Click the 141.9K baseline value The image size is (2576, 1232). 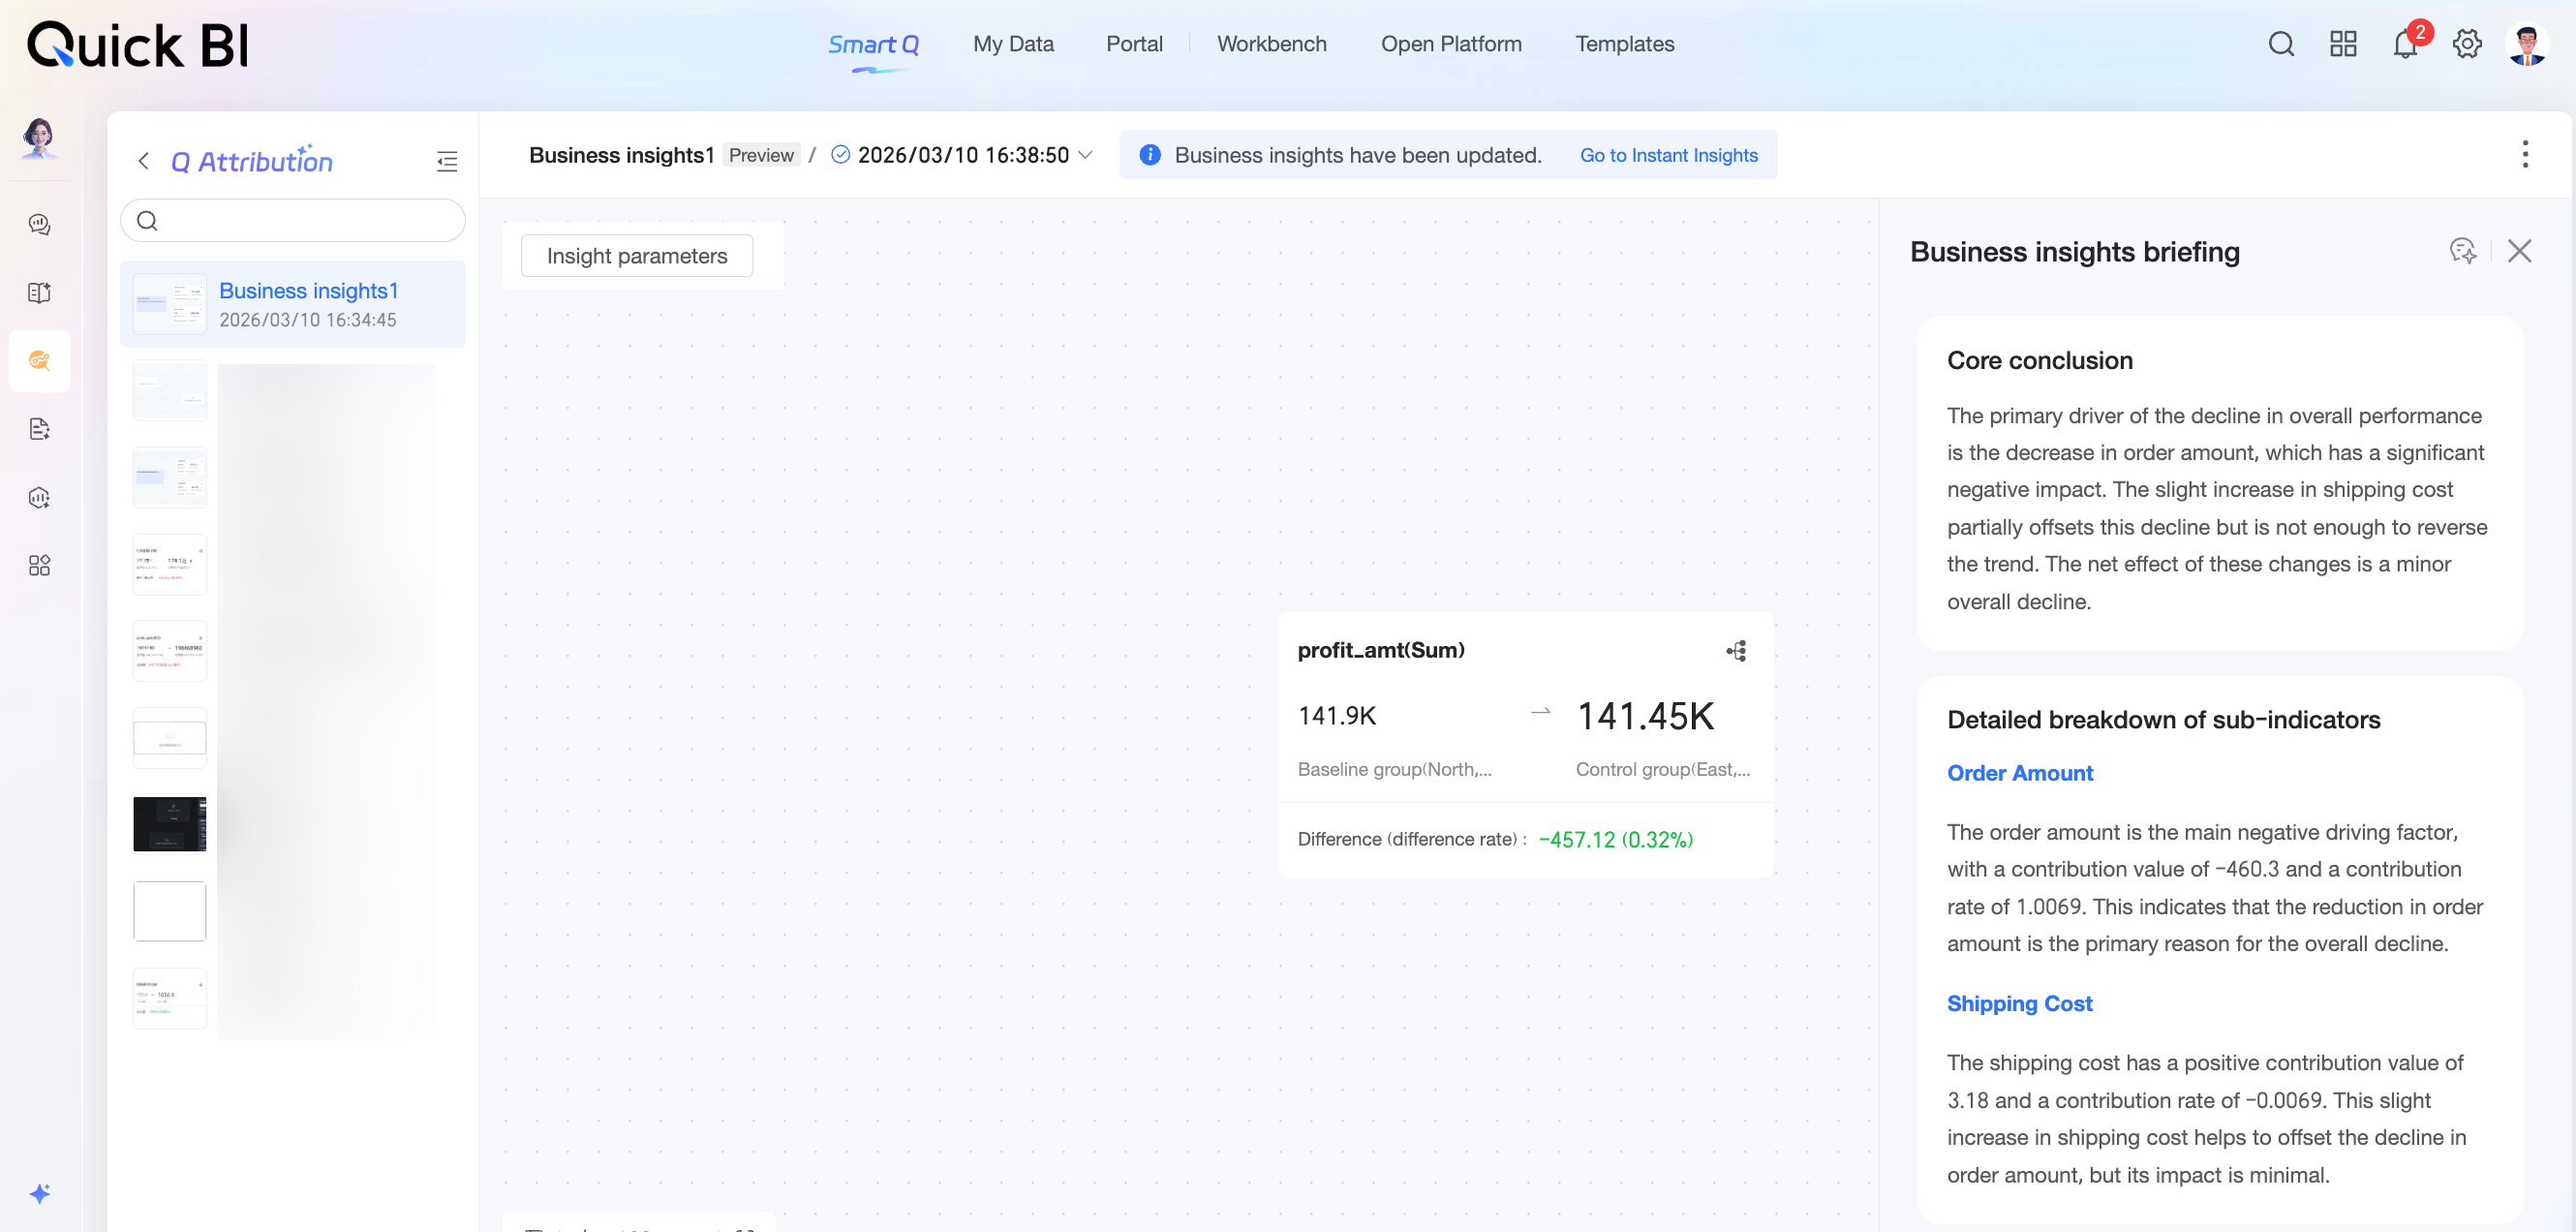pos(1336,716)
